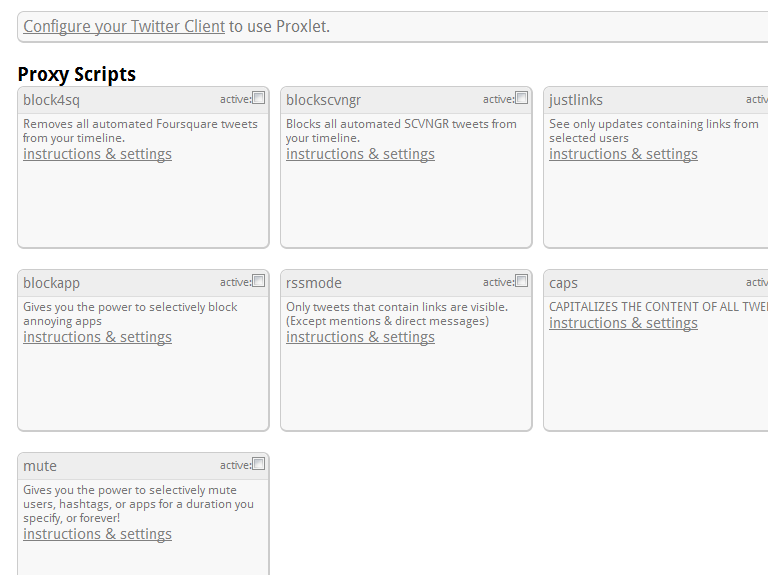Go to caps instructions & settings

623,323
